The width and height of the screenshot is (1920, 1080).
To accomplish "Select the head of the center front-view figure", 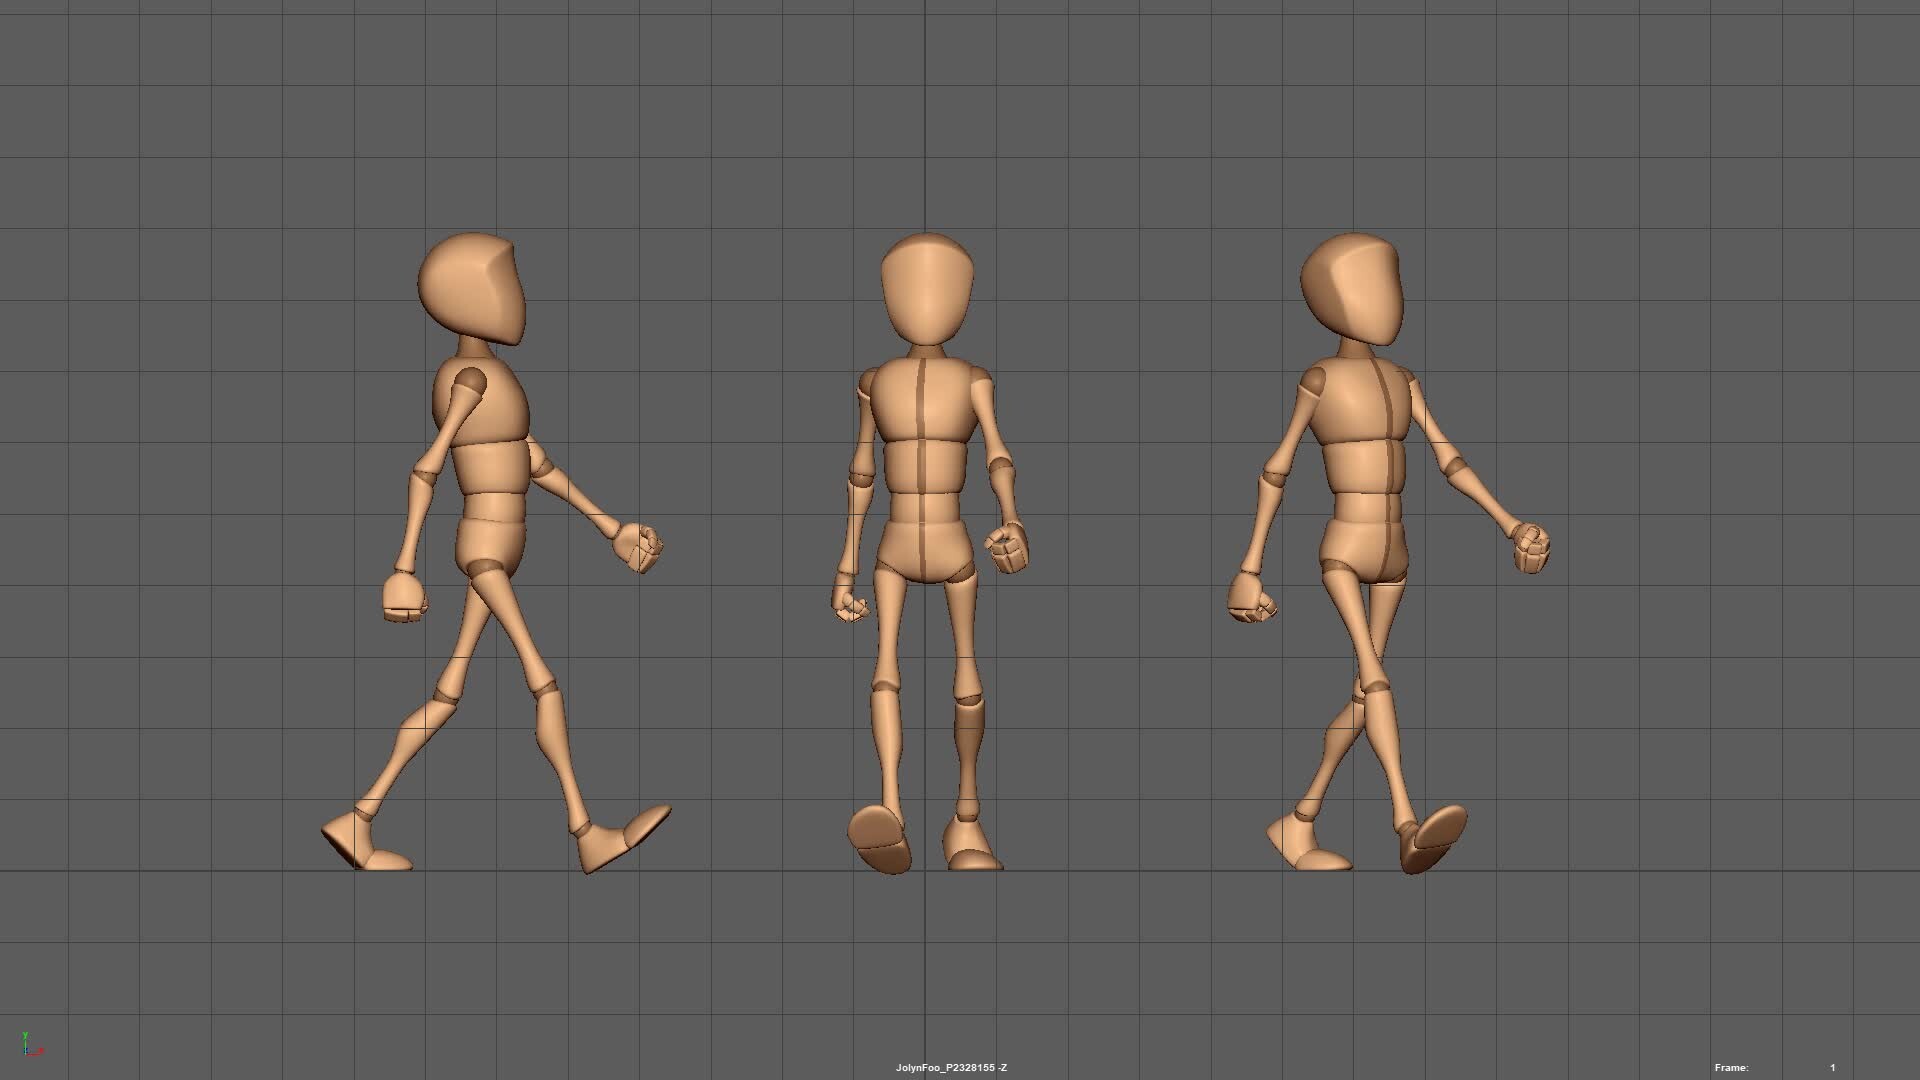I will tap(927, 290).
